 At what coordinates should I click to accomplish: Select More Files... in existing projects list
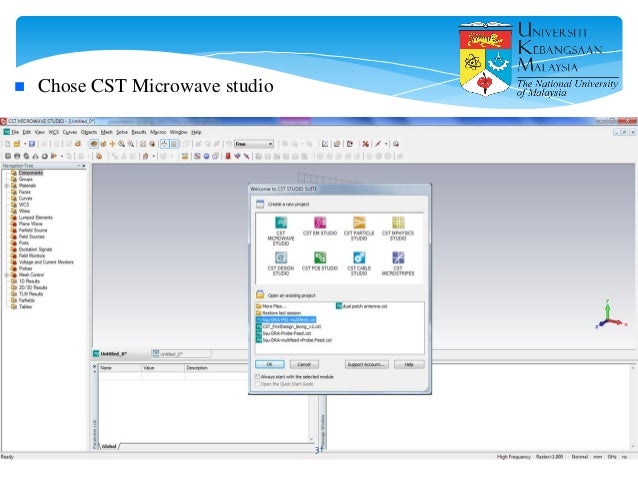click(x=271, y=306)
